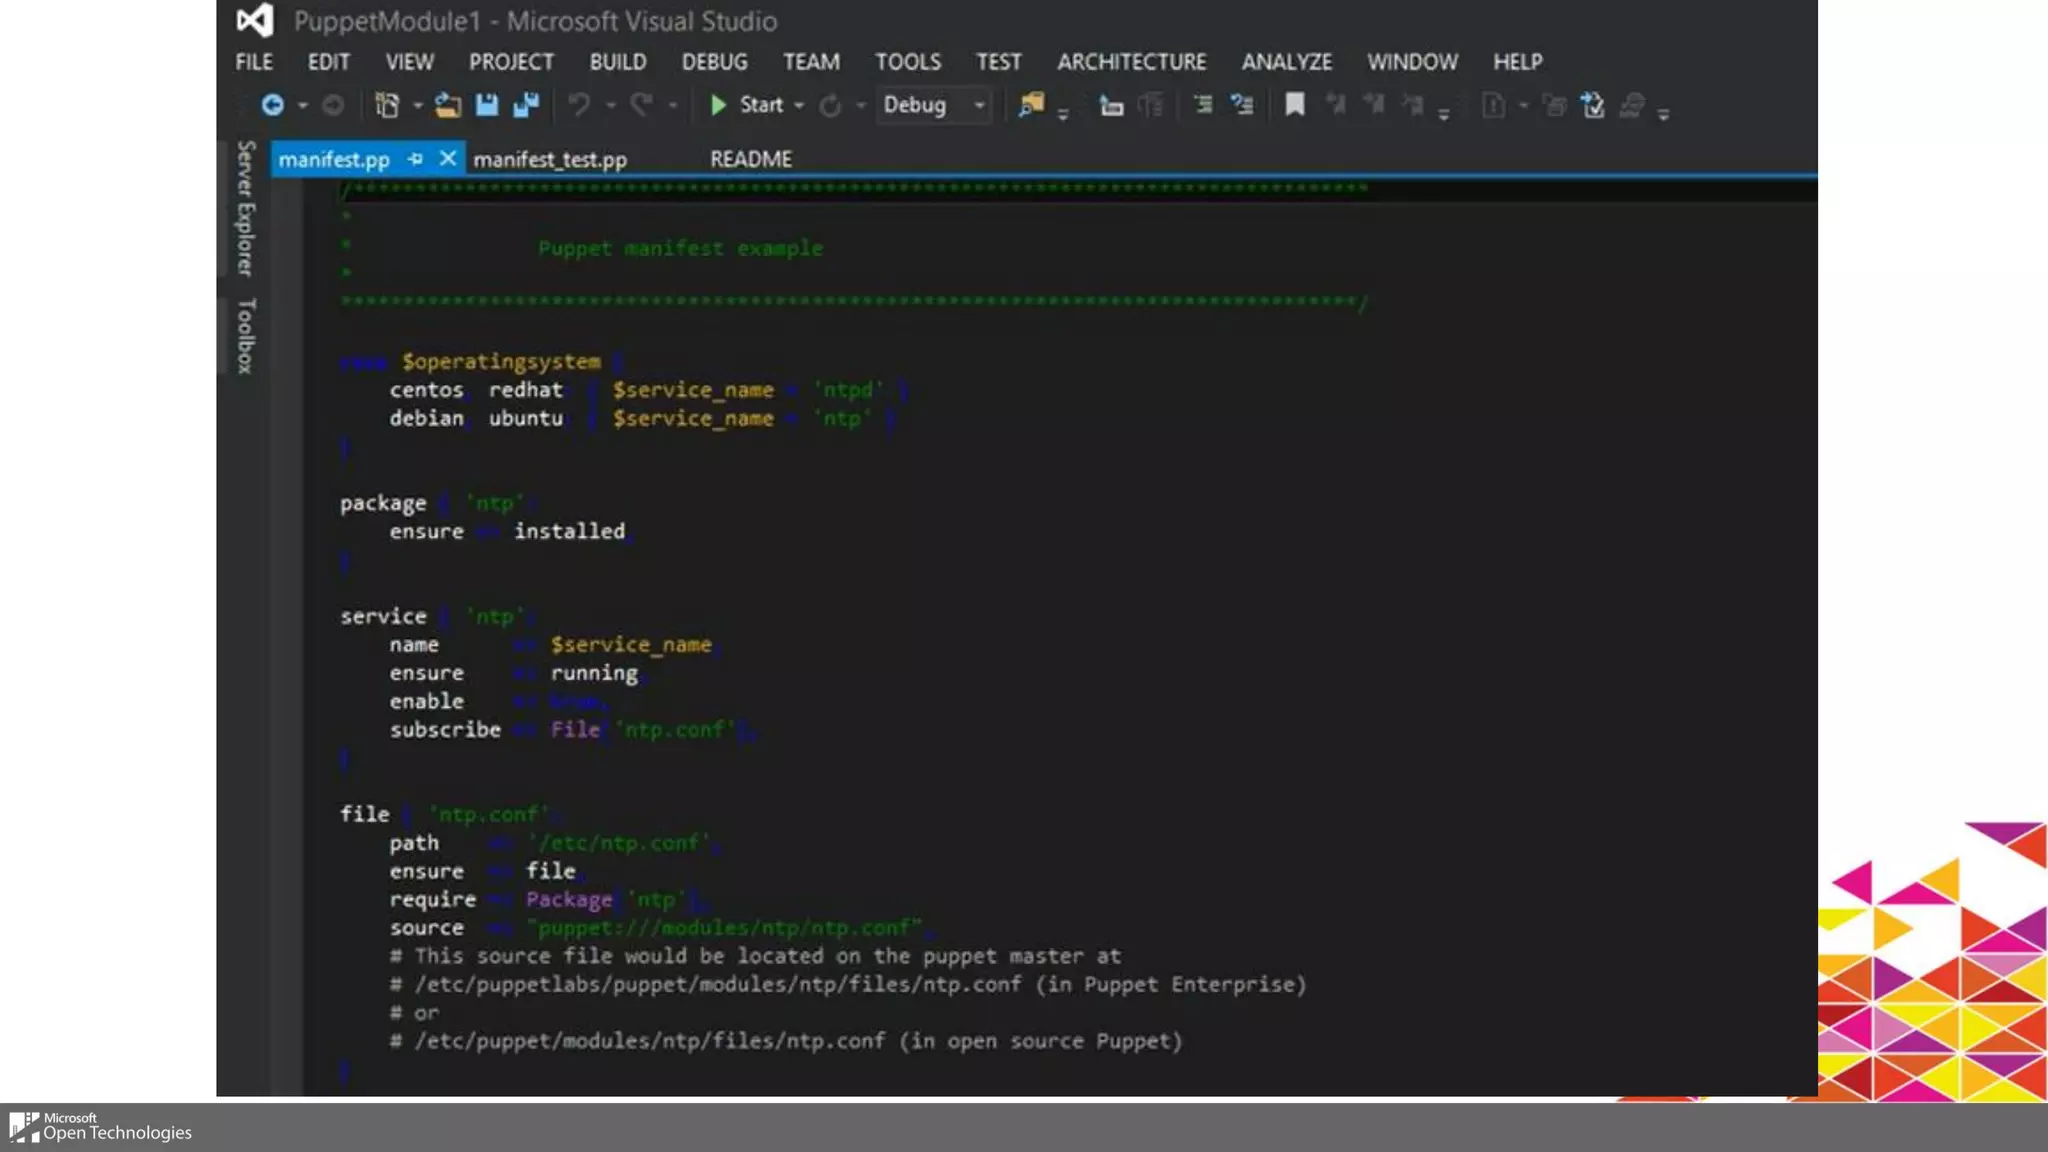2048x1152 pixels.
Task: Open the Debug configuration dropdown
Action: click(x=979, y=105)
